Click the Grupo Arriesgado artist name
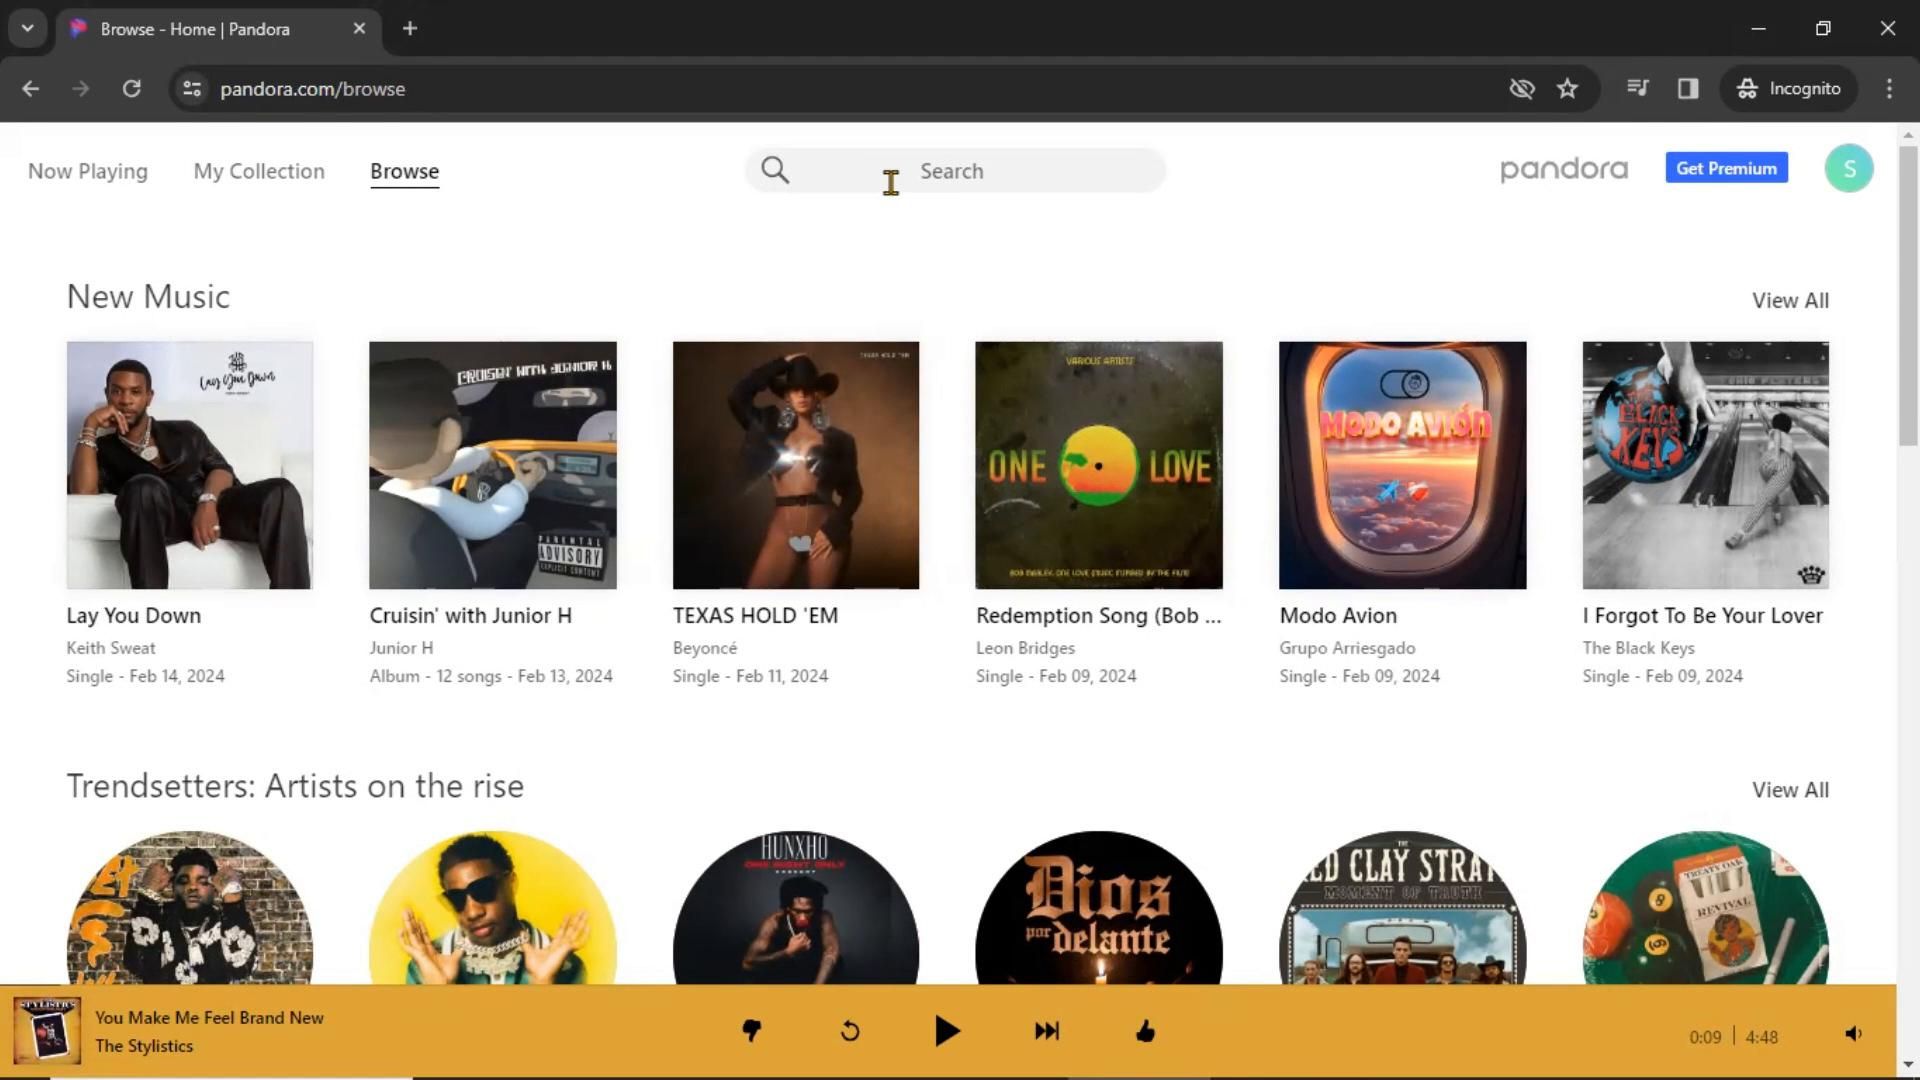The image size is (1920, 1080). click(x=1347, y=648)
